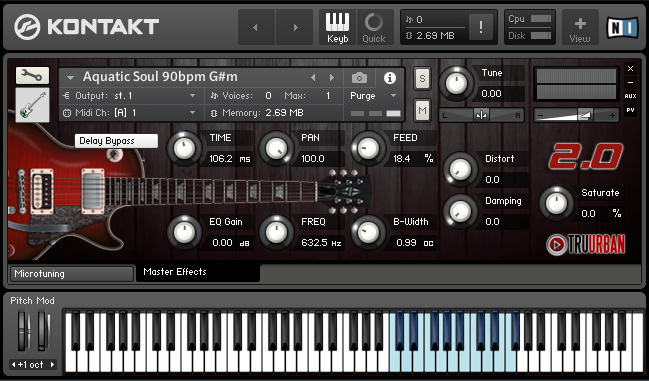Toggle the PV button
649x381 pixels.
point(630,110)
